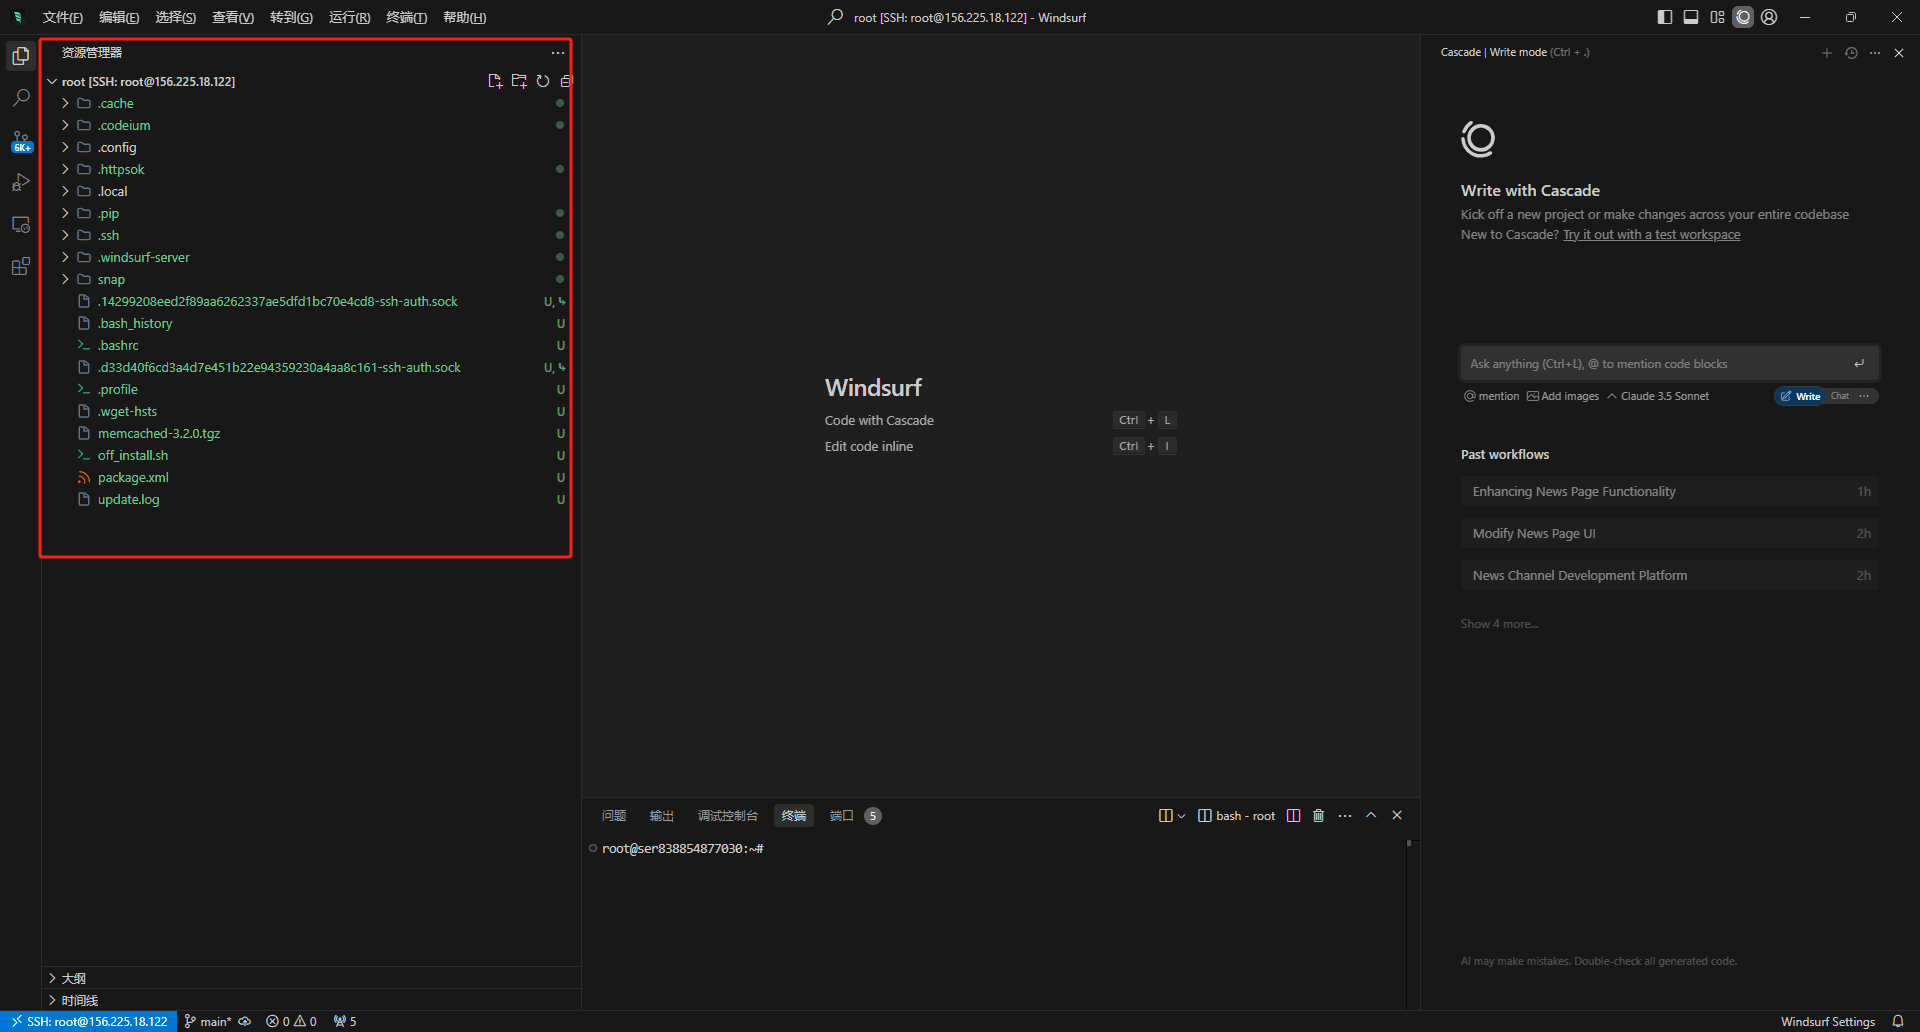Click the New File icon in explorer
This screenshot has height=1032, width=1920.
click(494, 81)
